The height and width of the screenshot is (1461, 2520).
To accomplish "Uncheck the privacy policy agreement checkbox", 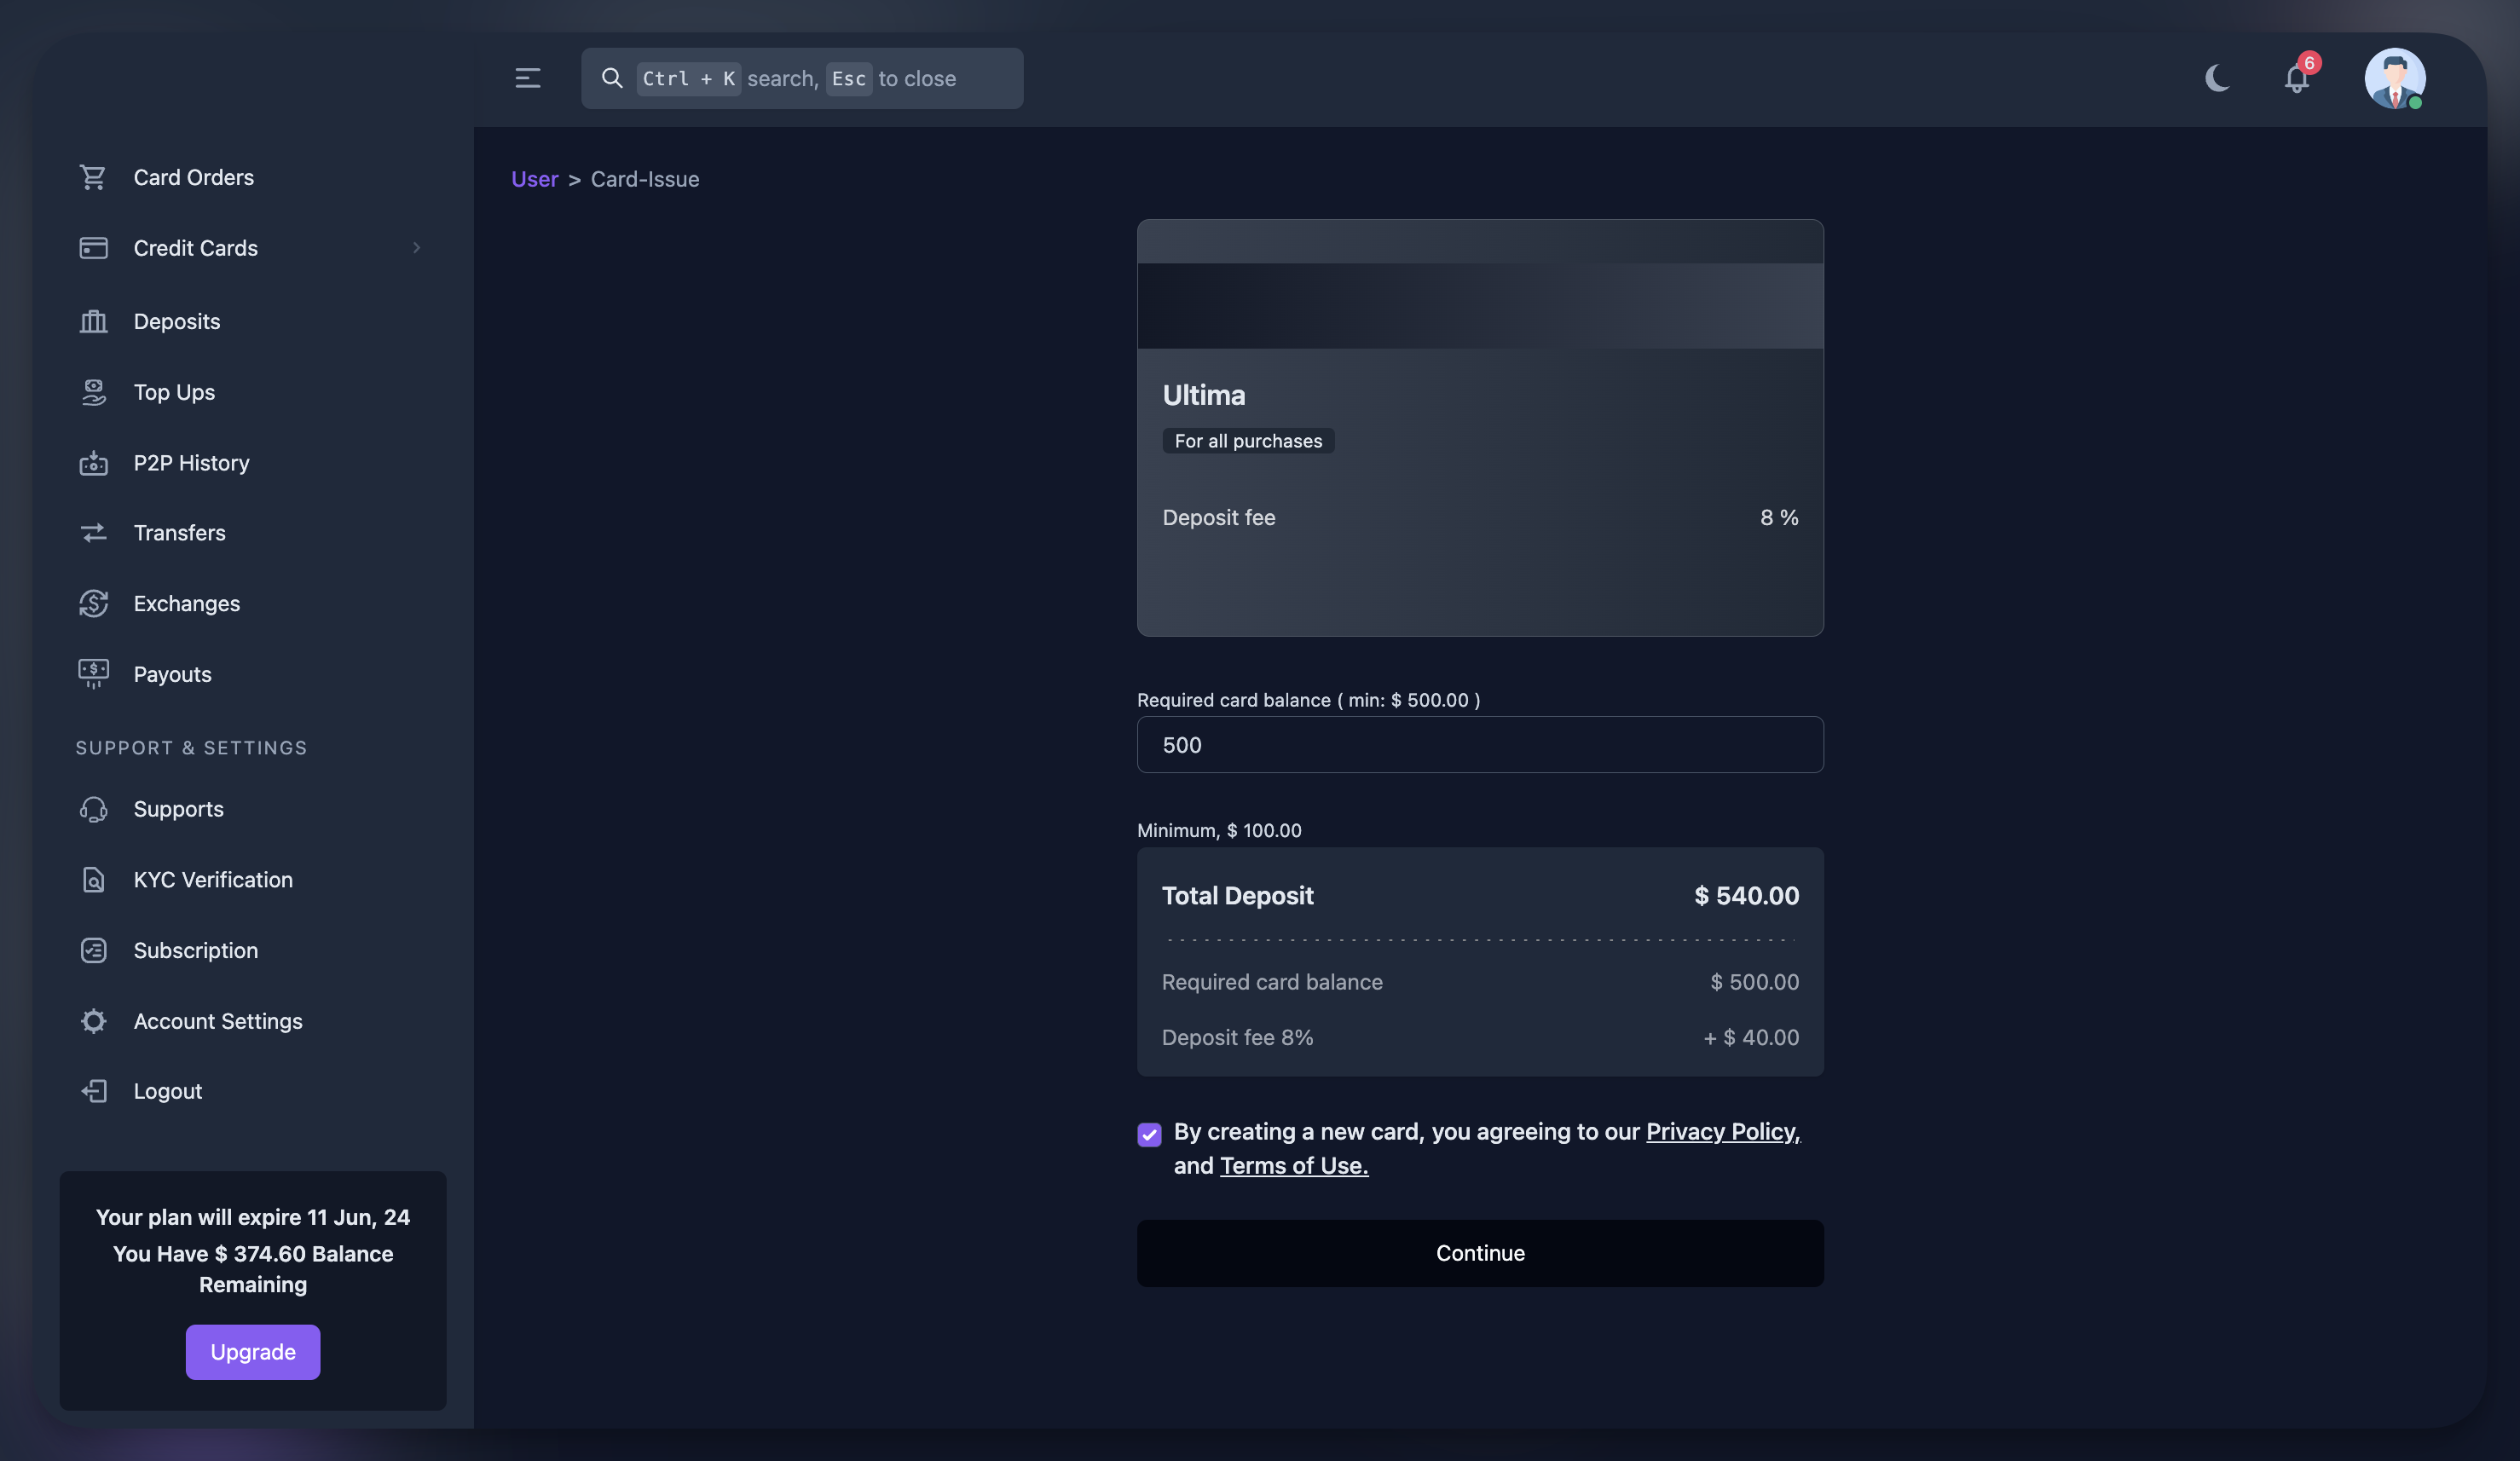I will pos(1149,1134).
